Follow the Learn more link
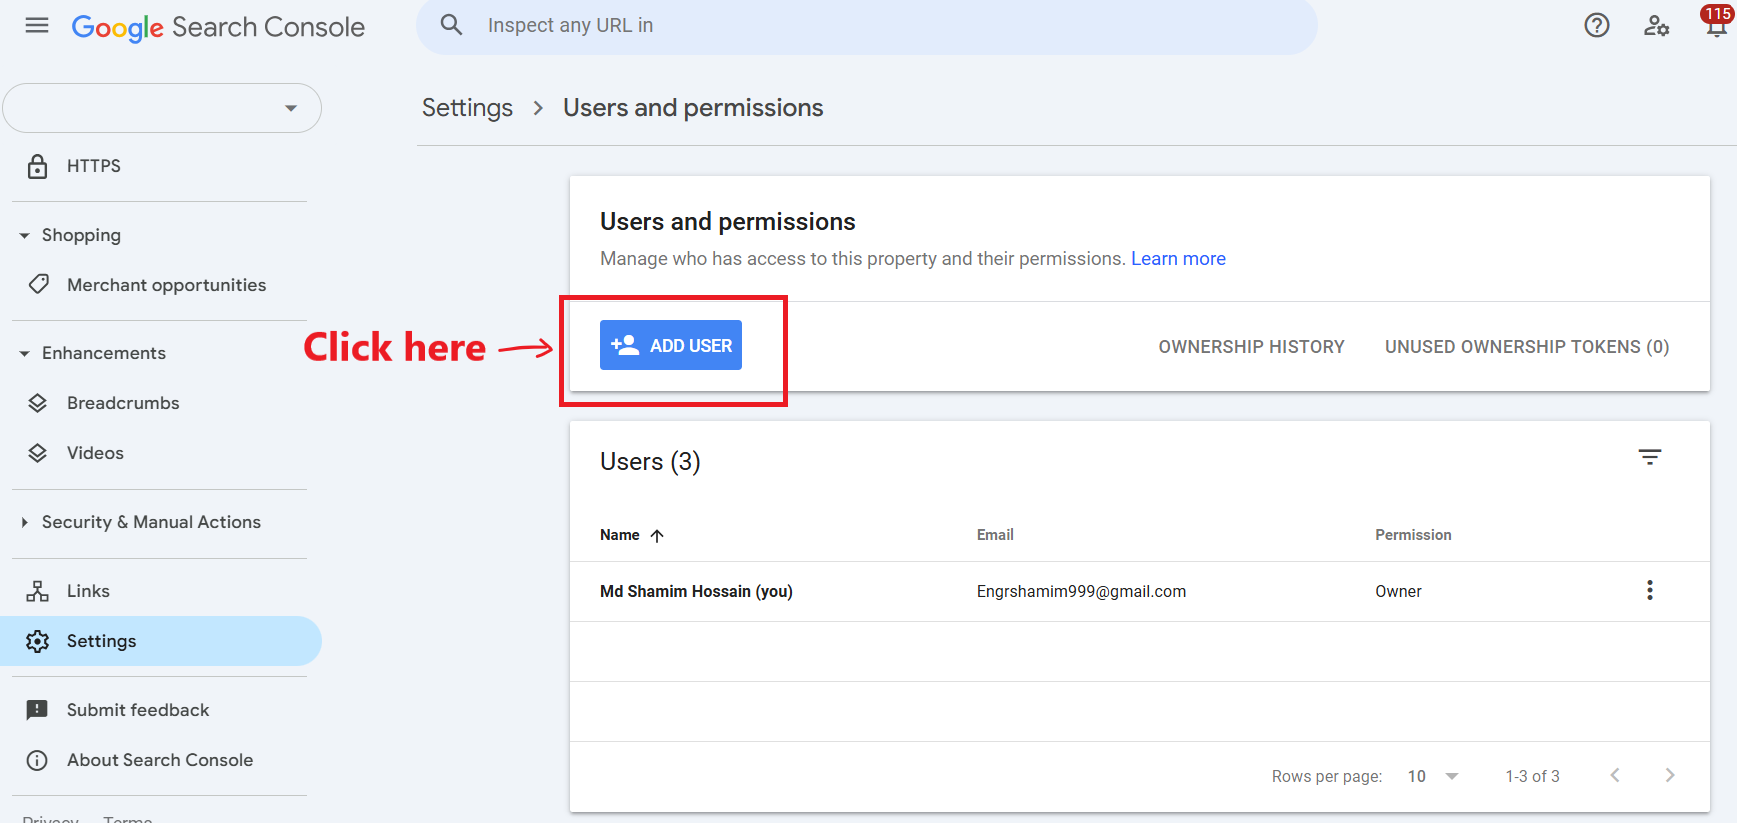This screenshot has height=823, width=1737. [1178, 259]
